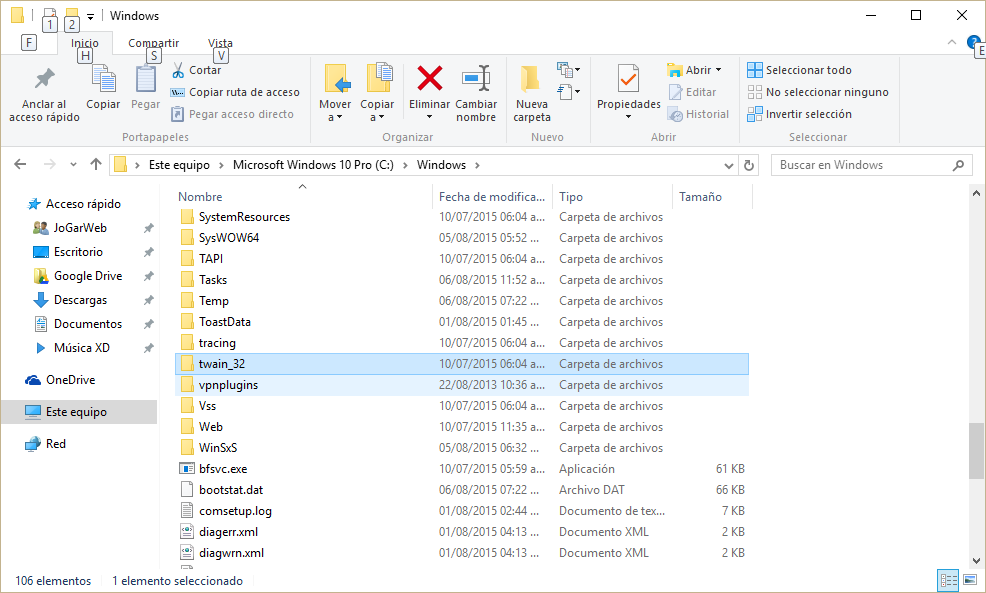Open recent locations dropdown
This screenshot has height=593, width=986.
click(74, 165)
